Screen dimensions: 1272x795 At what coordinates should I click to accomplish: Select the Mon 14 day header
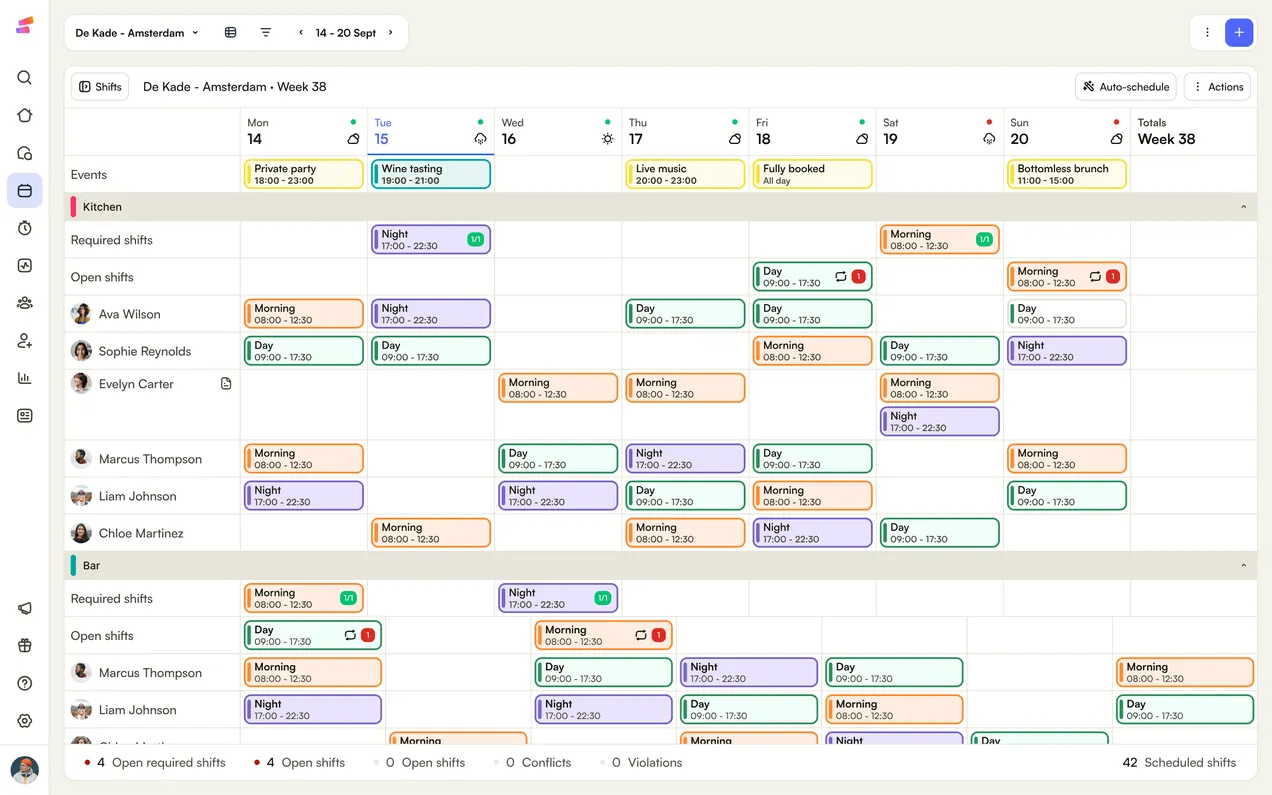tap(304, 131)
